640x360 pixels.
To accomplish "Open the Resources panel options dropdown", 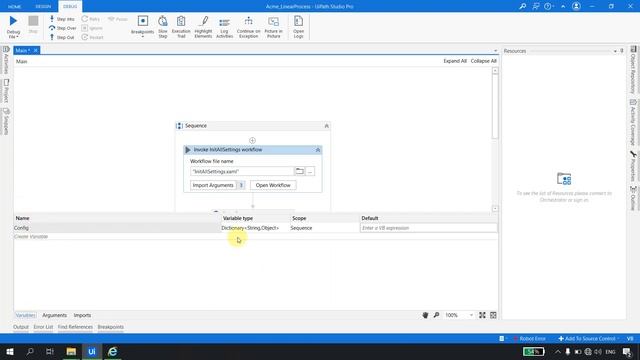I will [615, 51].
